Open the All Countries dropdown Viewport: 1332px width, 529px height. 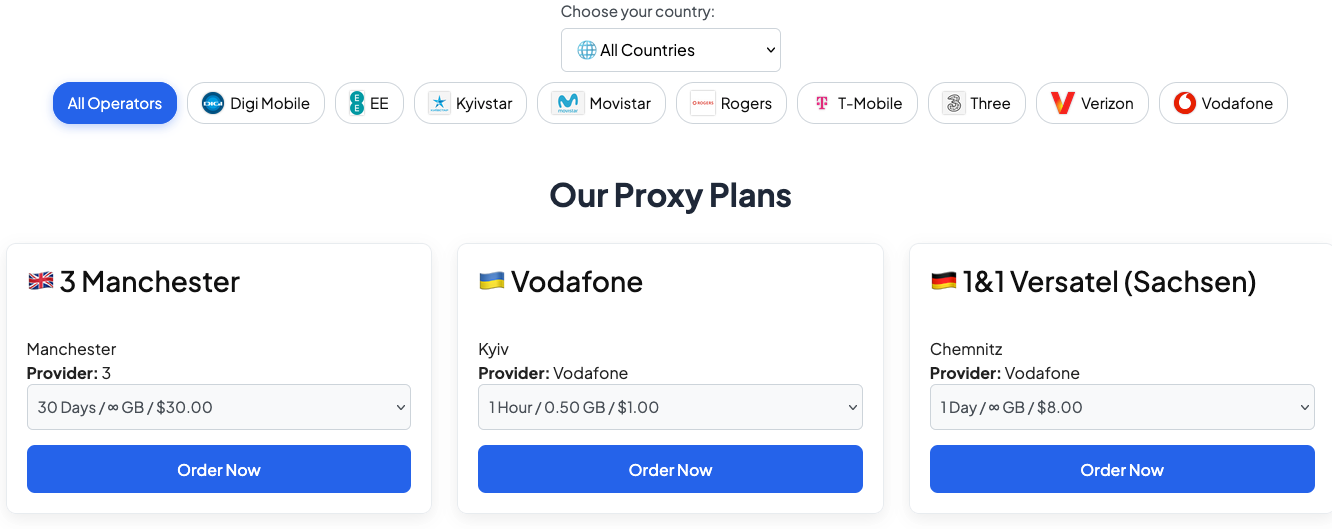(x=671, y=50)
